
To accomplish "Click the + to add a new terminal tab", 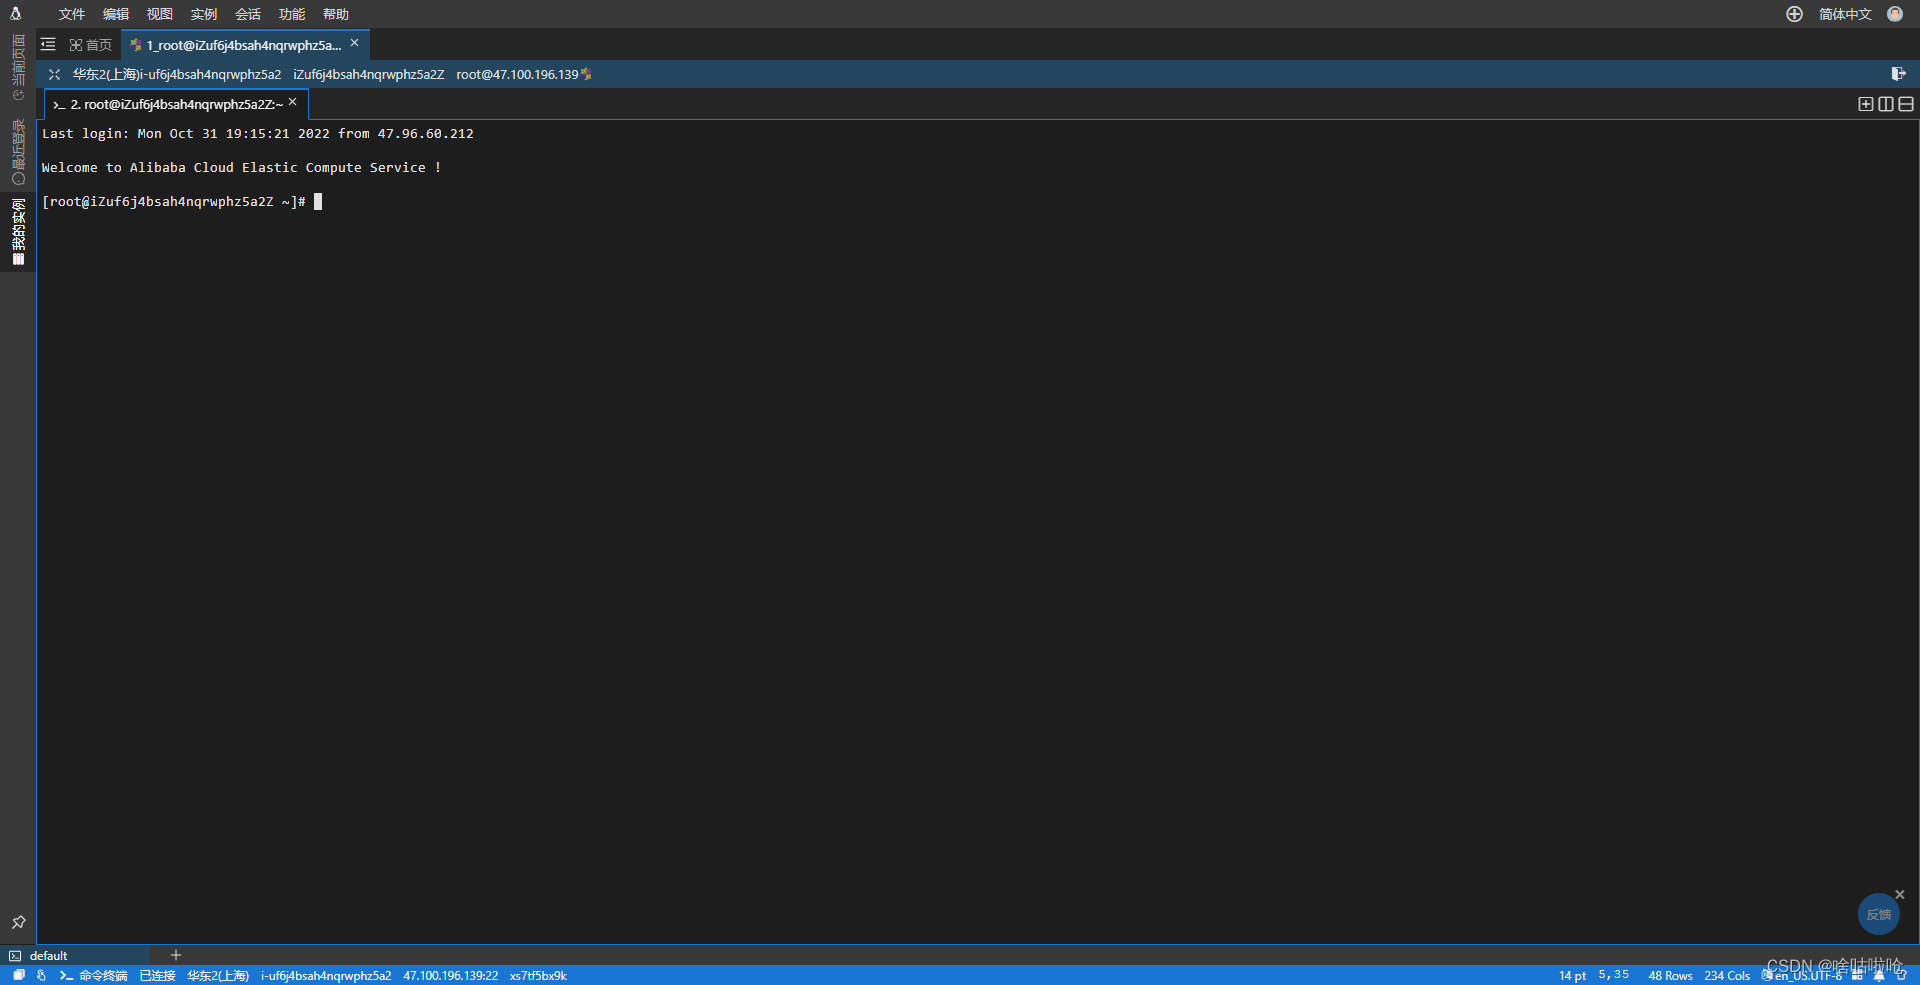I will click(176, 955).
